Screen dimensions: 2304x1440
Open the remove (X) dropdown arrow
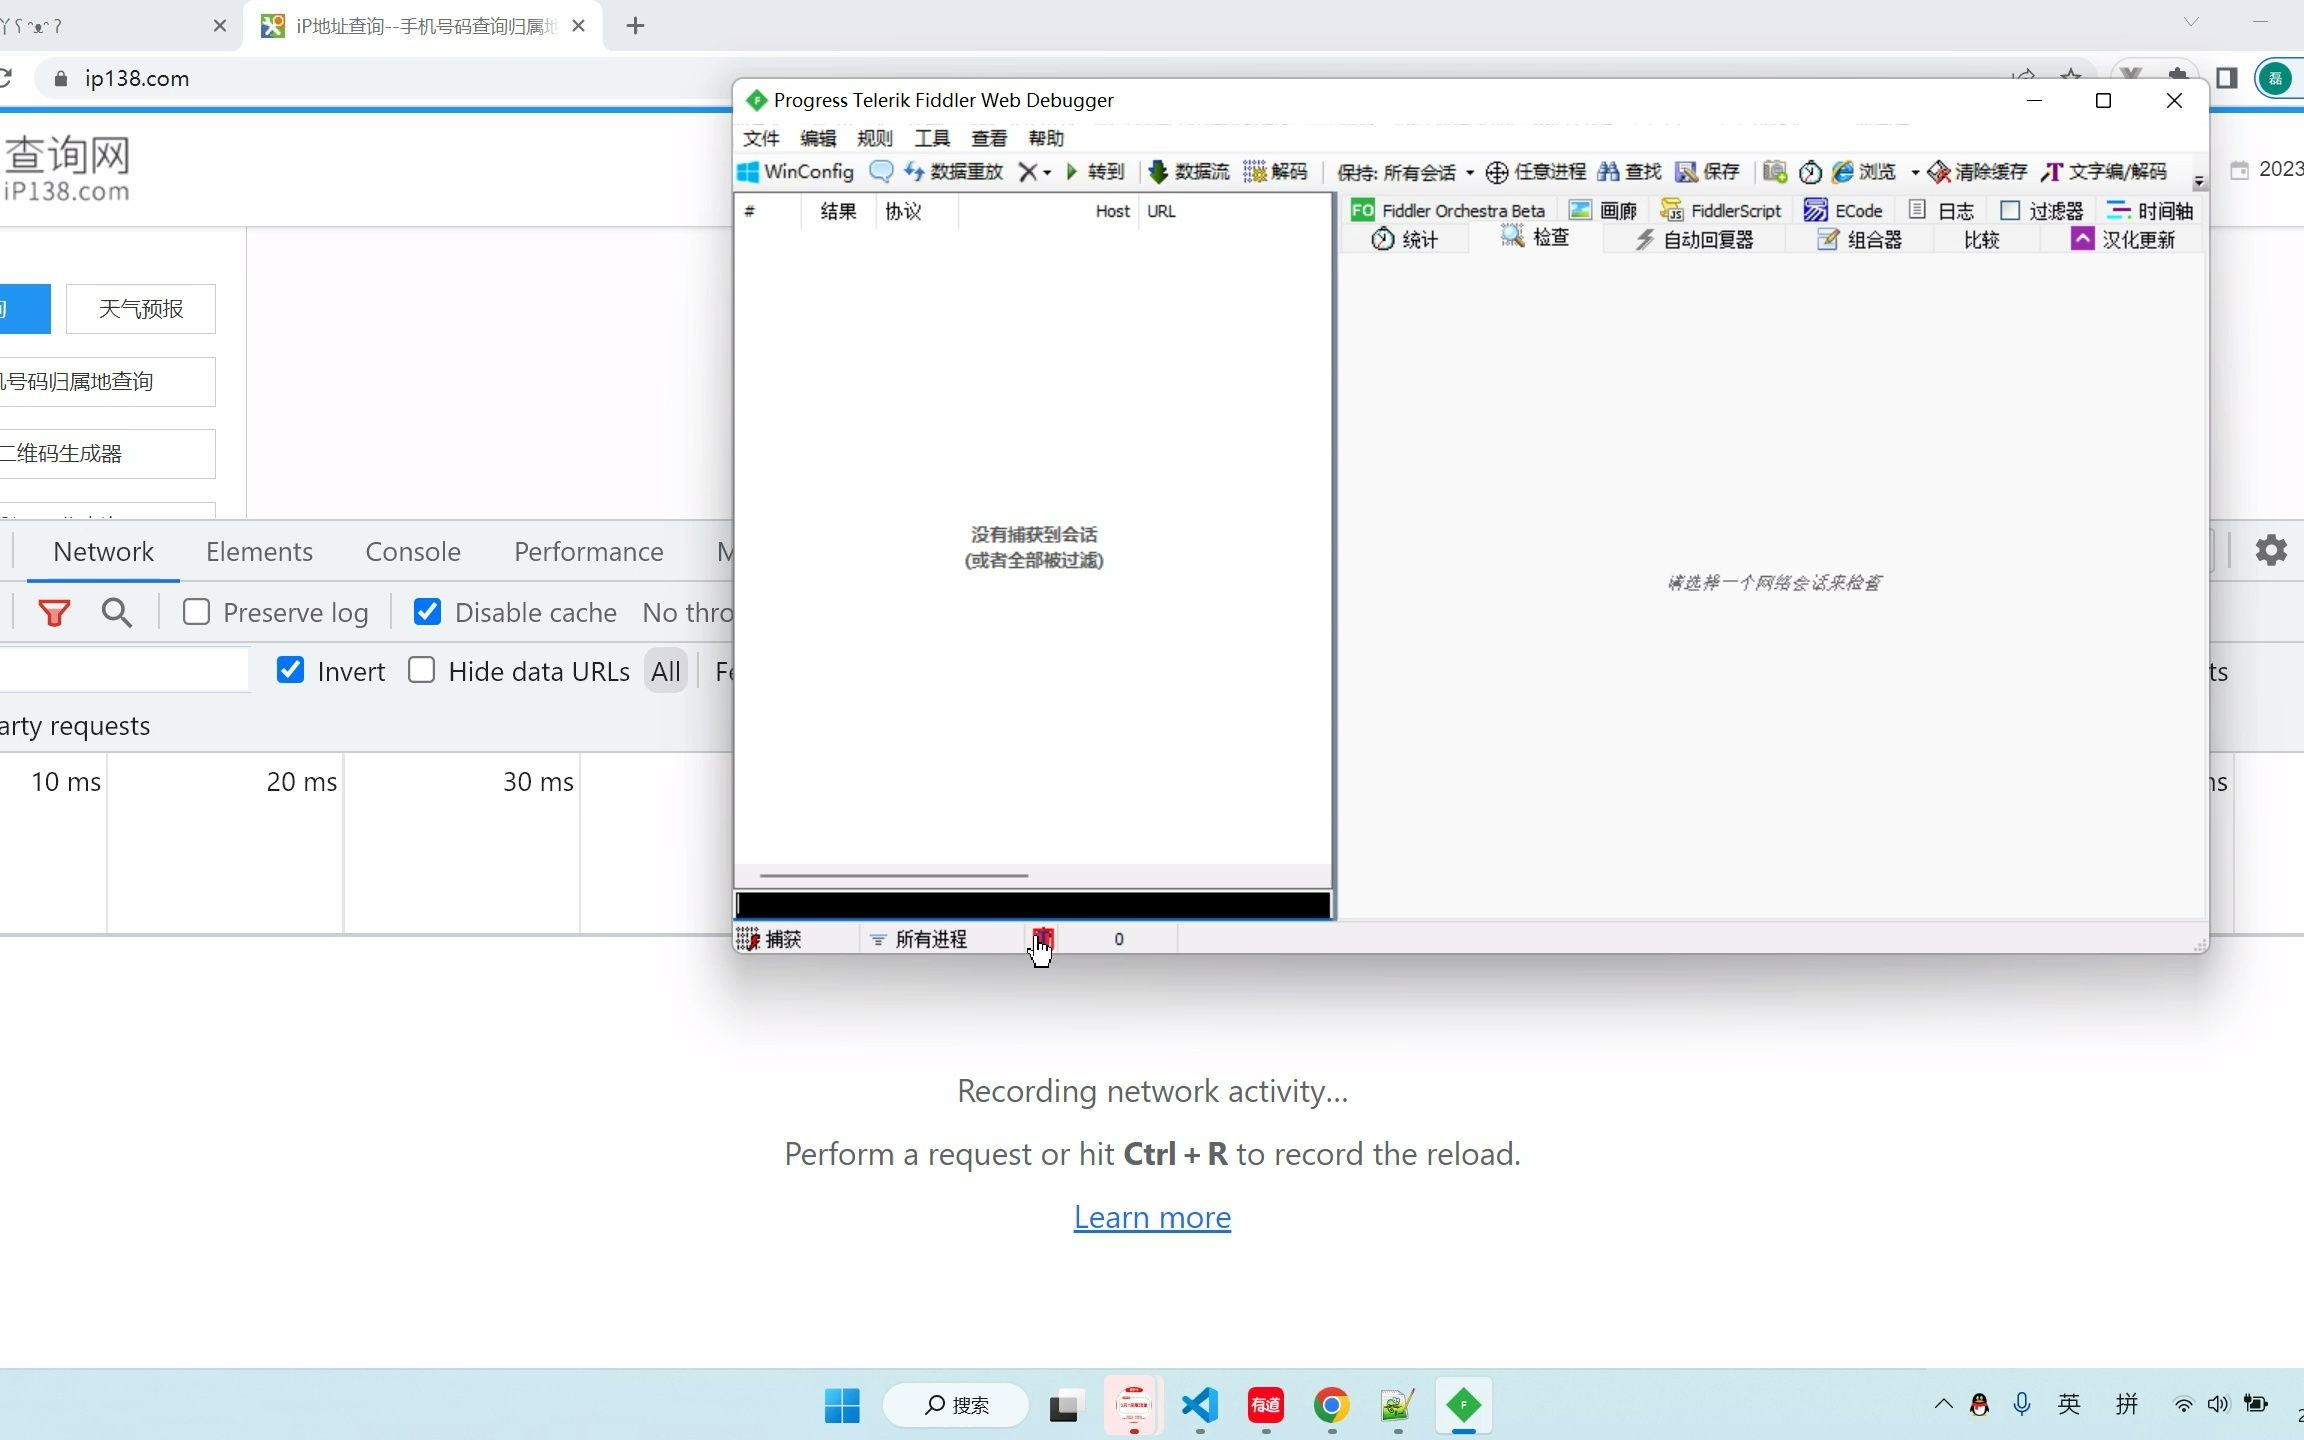click(1047, 172)
